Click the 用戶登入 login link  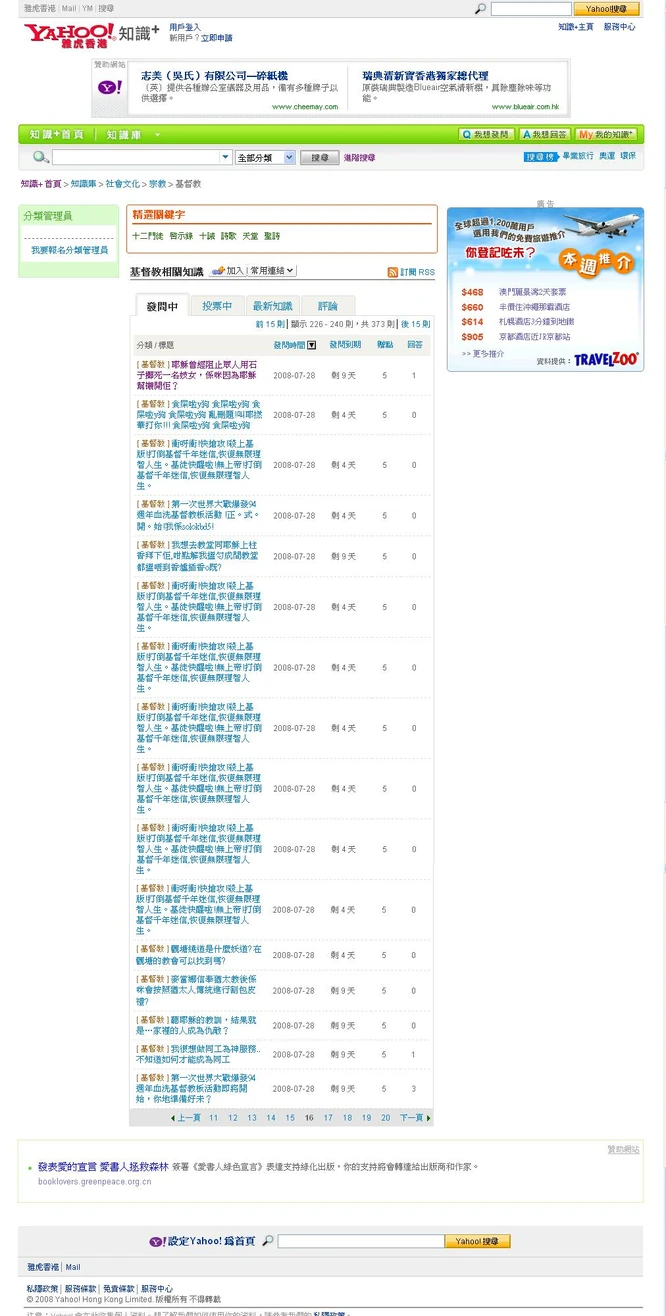(x=184, y=27)
